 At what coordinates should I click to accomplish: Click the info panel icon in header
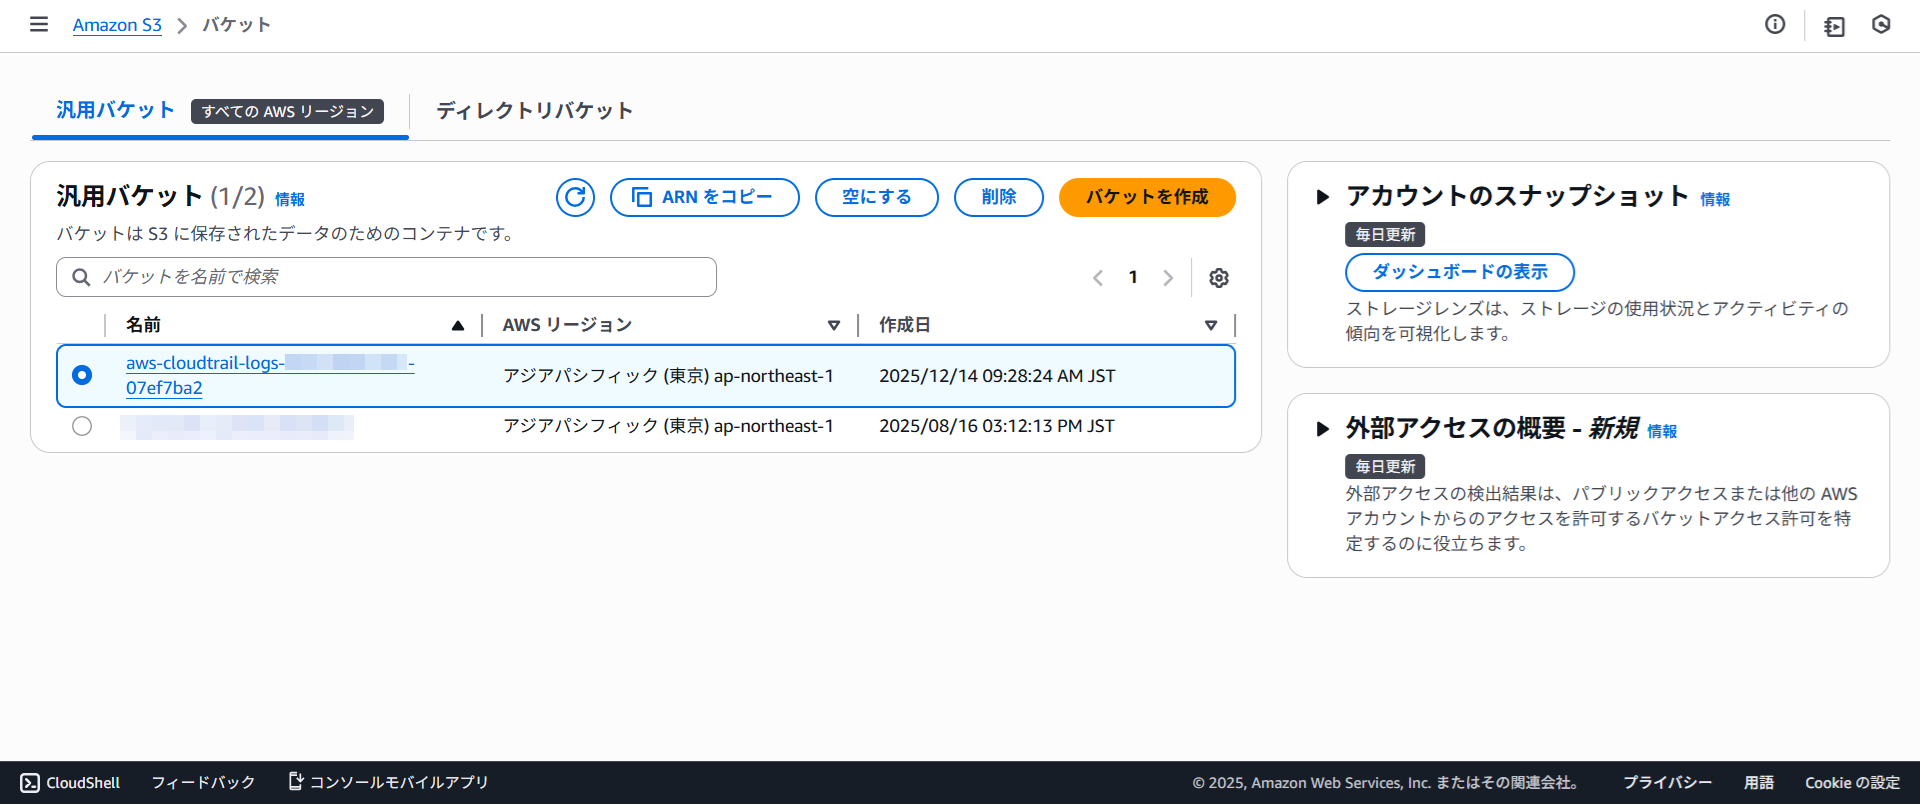(1775, 24)
